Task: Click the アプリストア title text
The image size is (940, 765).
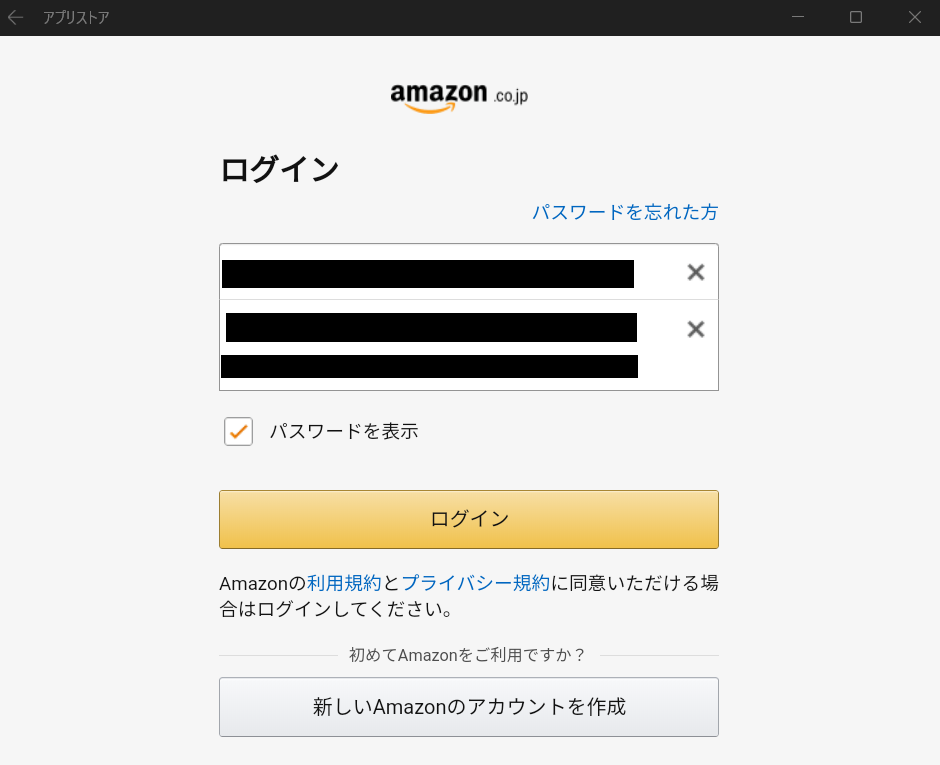Action: [x=75, y=17]
